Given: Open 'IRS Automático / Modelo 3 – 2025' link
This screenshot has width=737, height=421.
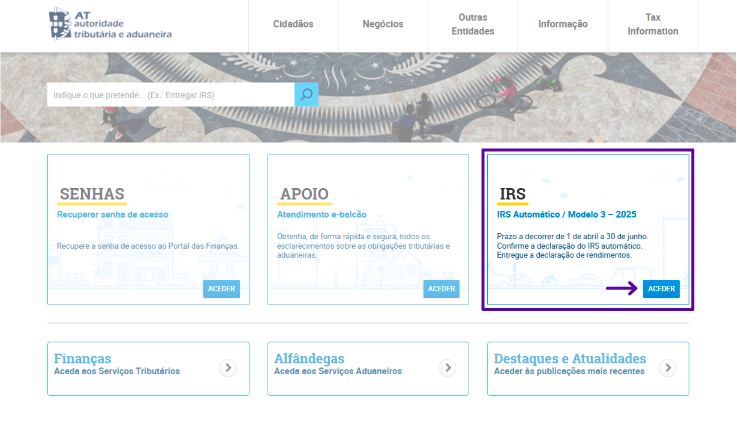Looking at the screenshot, I should 566,214.
